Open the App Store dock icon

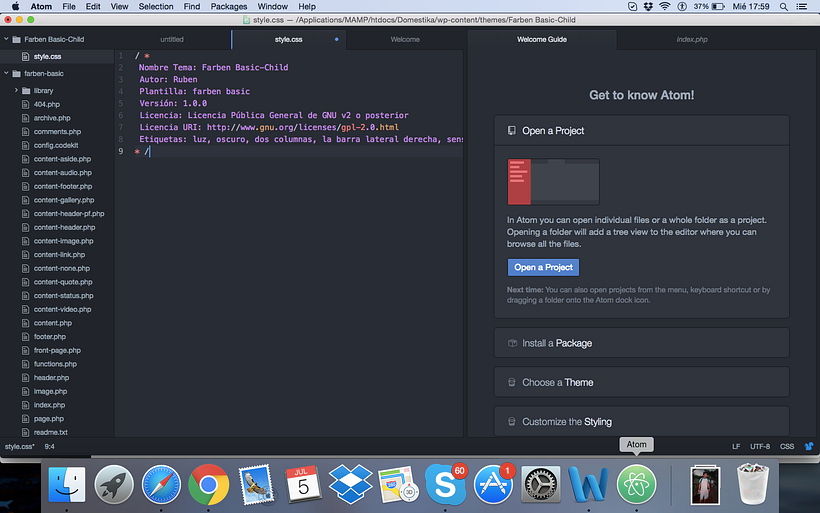pos(493,485)
